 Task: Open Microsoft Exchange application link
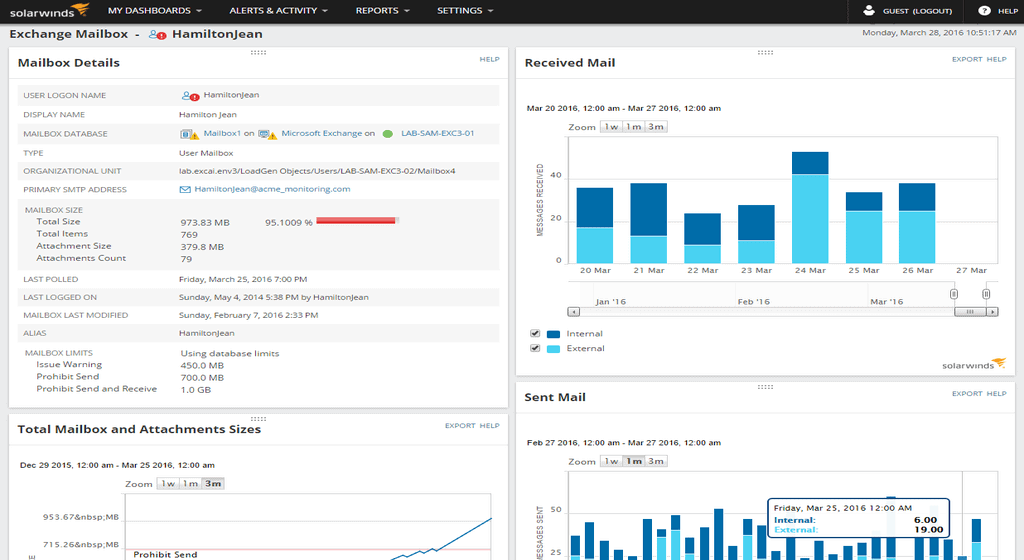[x=321, y=133]
